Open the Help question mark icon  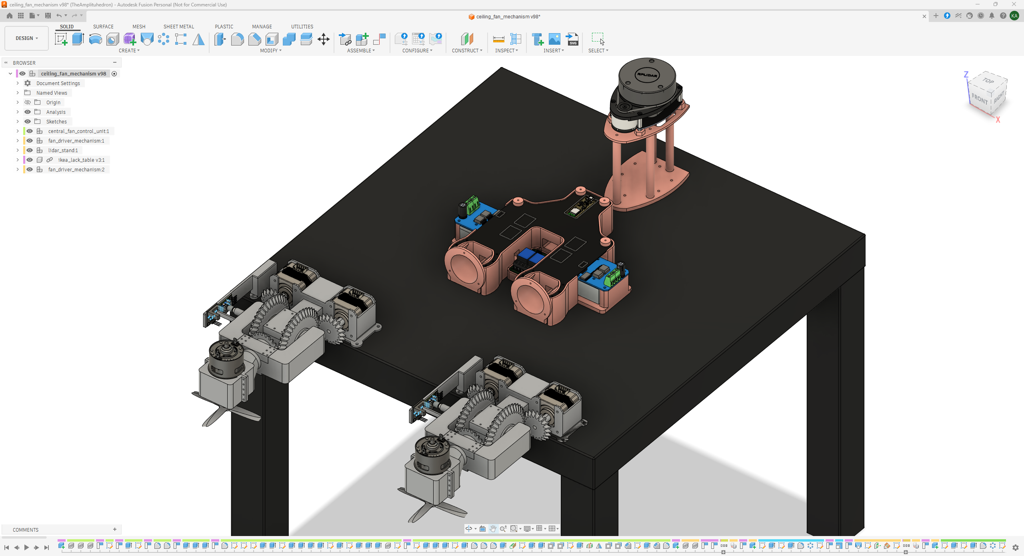point(1002,16)
